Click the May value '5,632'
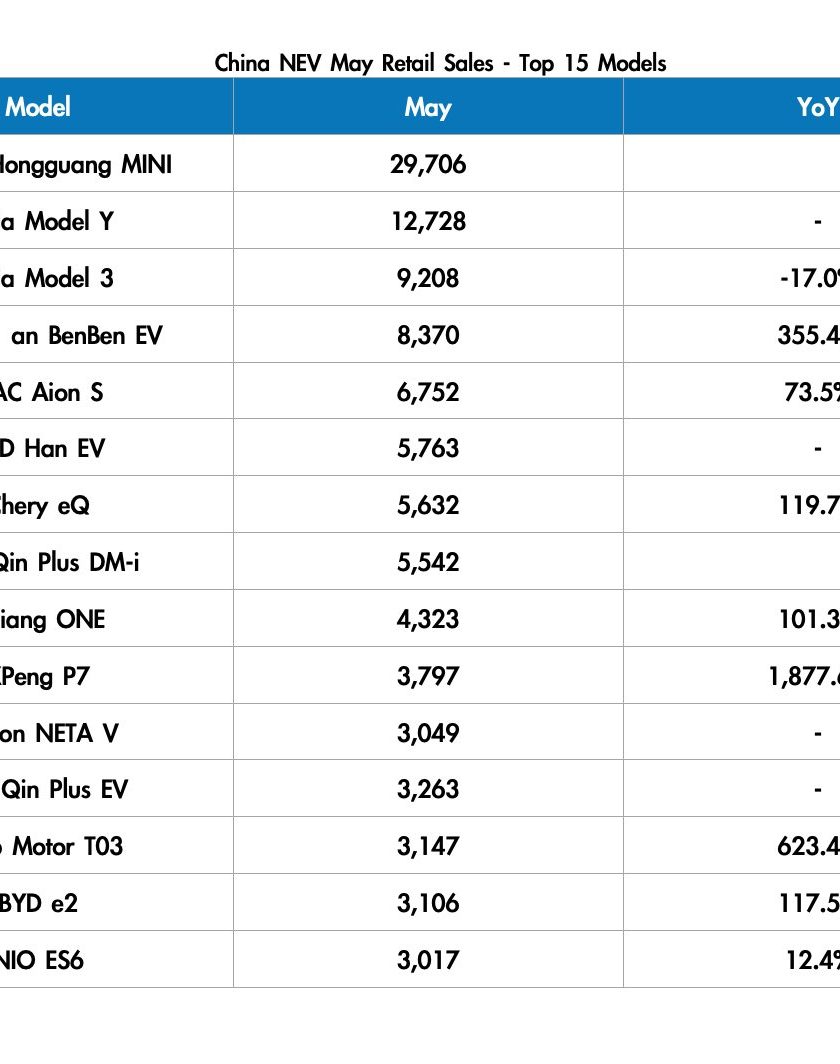 (428, 506)
